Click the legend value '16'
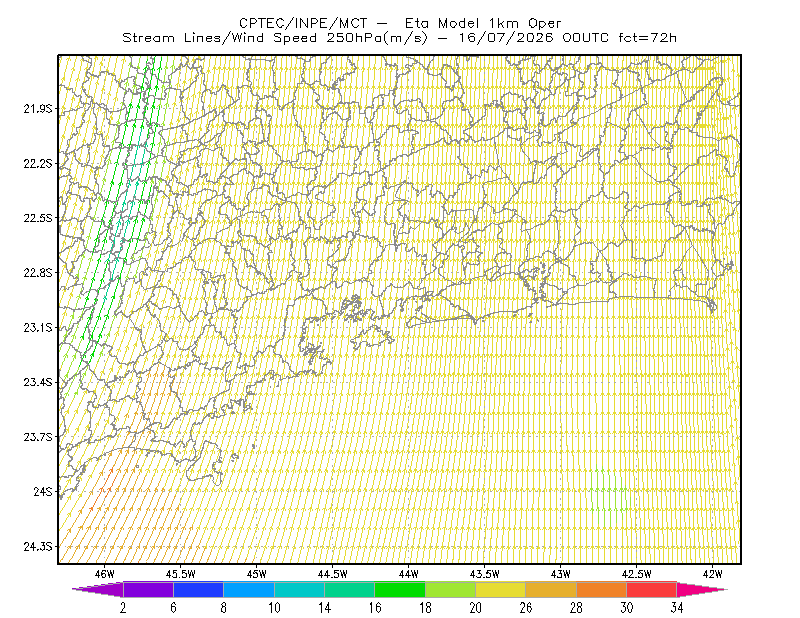 click(375, 608)
